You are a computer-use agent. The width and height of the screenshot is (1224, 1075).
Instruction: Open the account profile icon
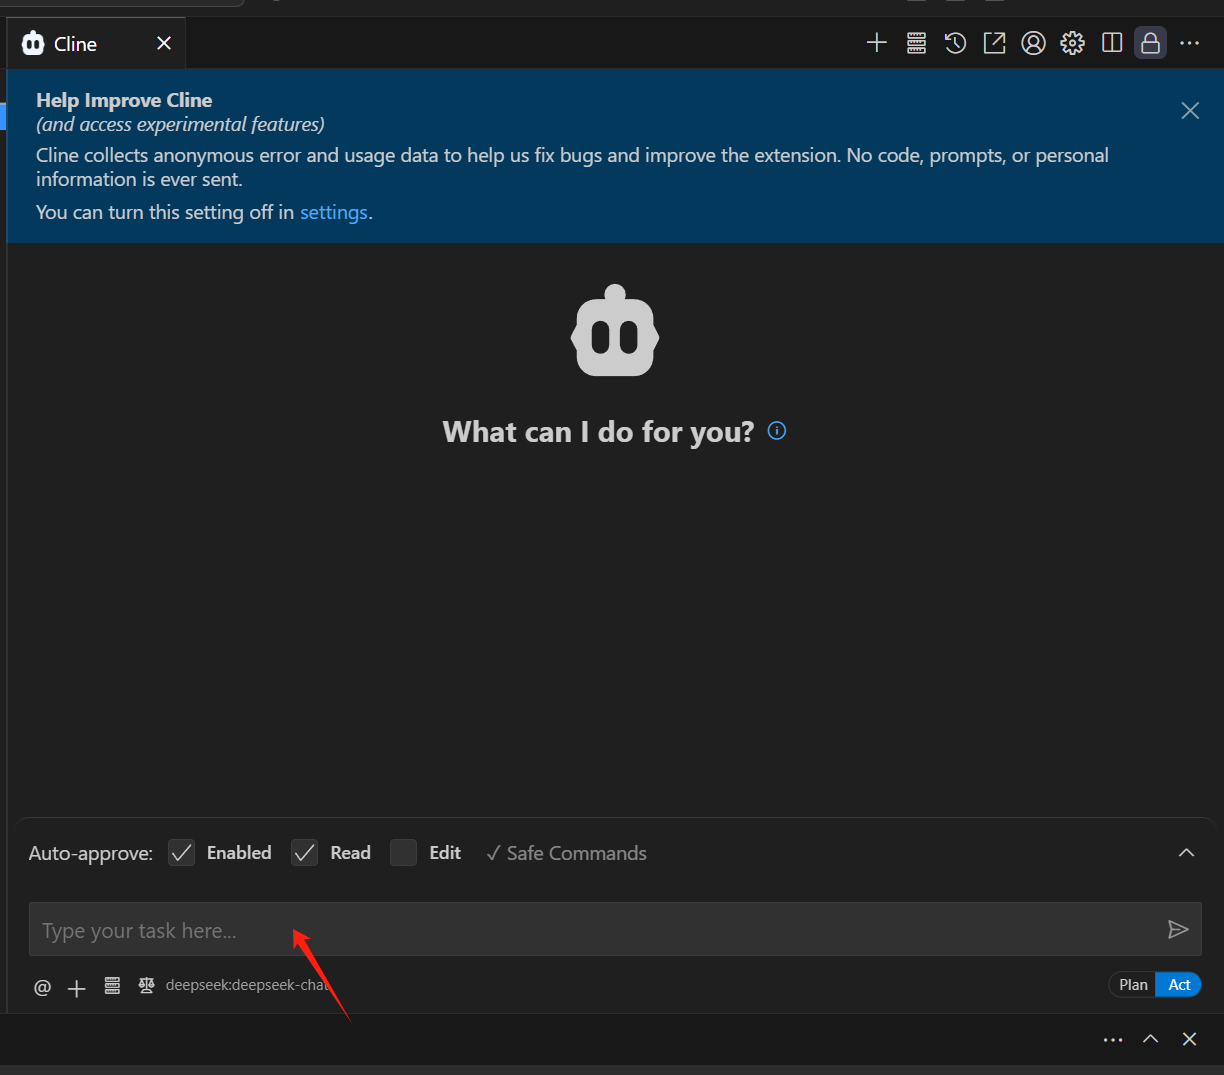[1033, 43]
